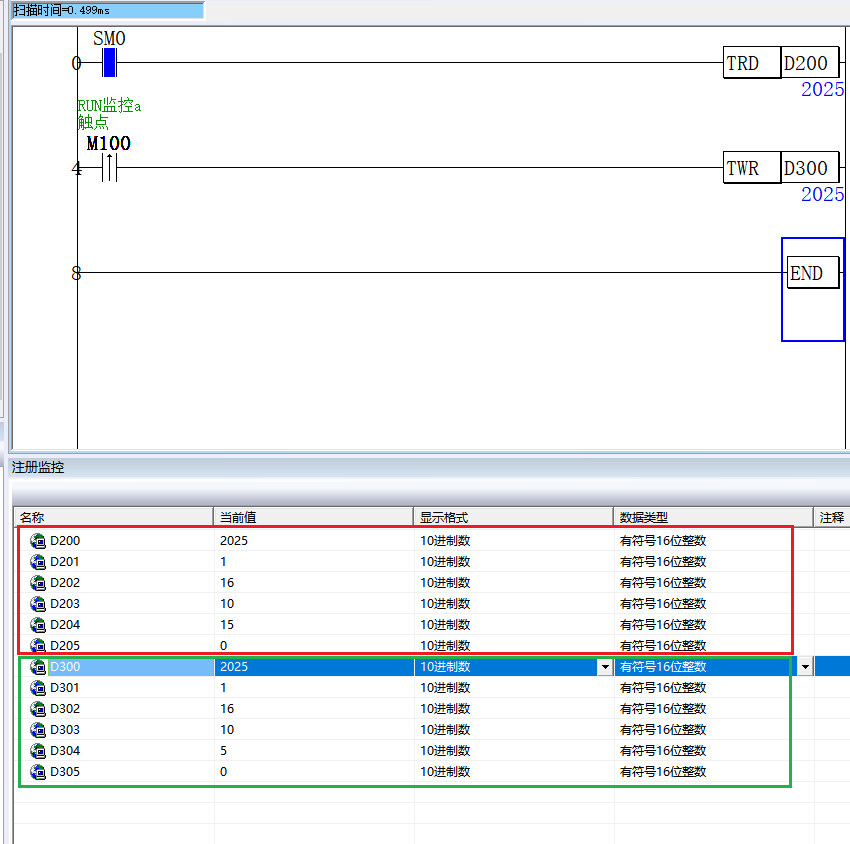The height and width of the screenshot is (844, 850).
Task: Click the D302 register icon
Action: (39, 709)
